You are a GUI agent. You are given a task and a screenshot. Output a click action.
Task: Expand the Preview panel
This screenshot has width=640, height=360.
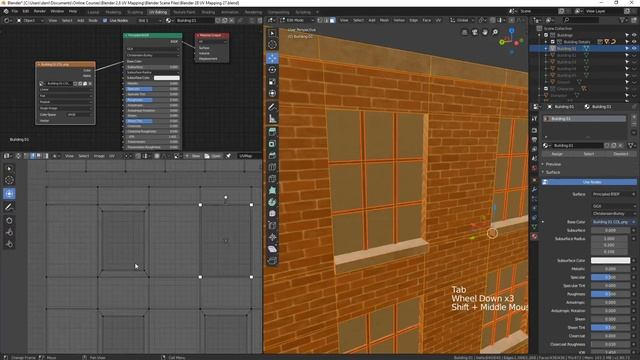click(x=553, y=164)
